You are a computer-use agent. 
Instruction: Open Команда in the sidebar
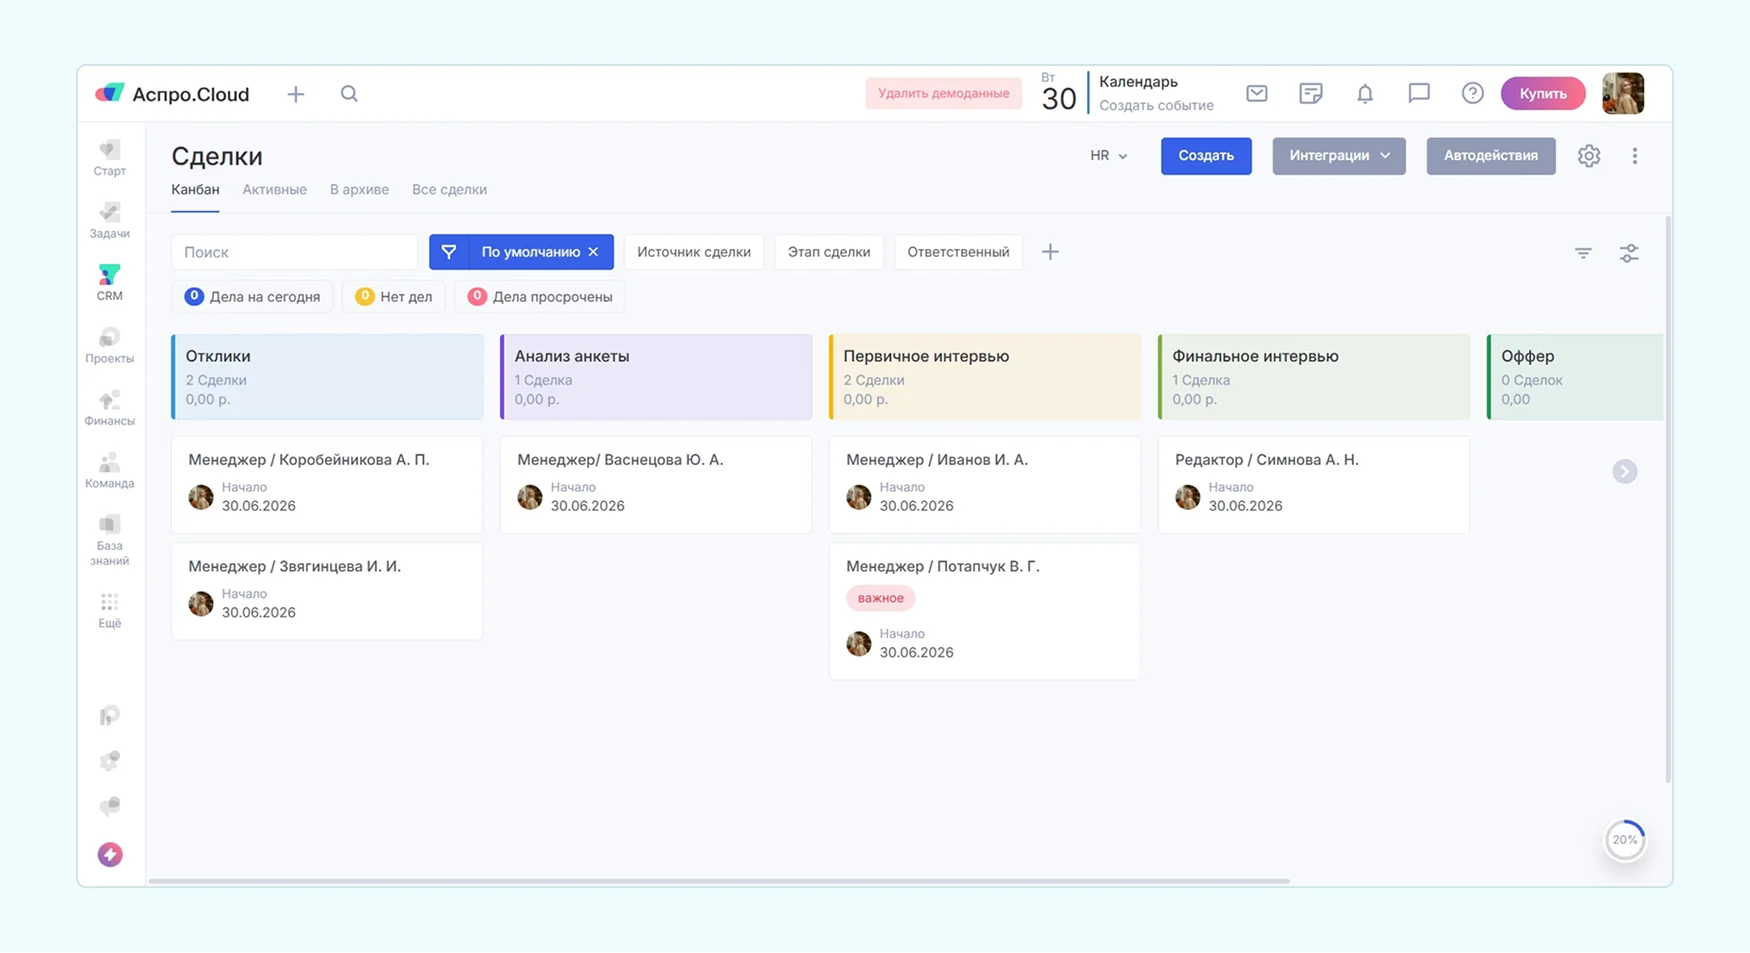coord(110,470)
